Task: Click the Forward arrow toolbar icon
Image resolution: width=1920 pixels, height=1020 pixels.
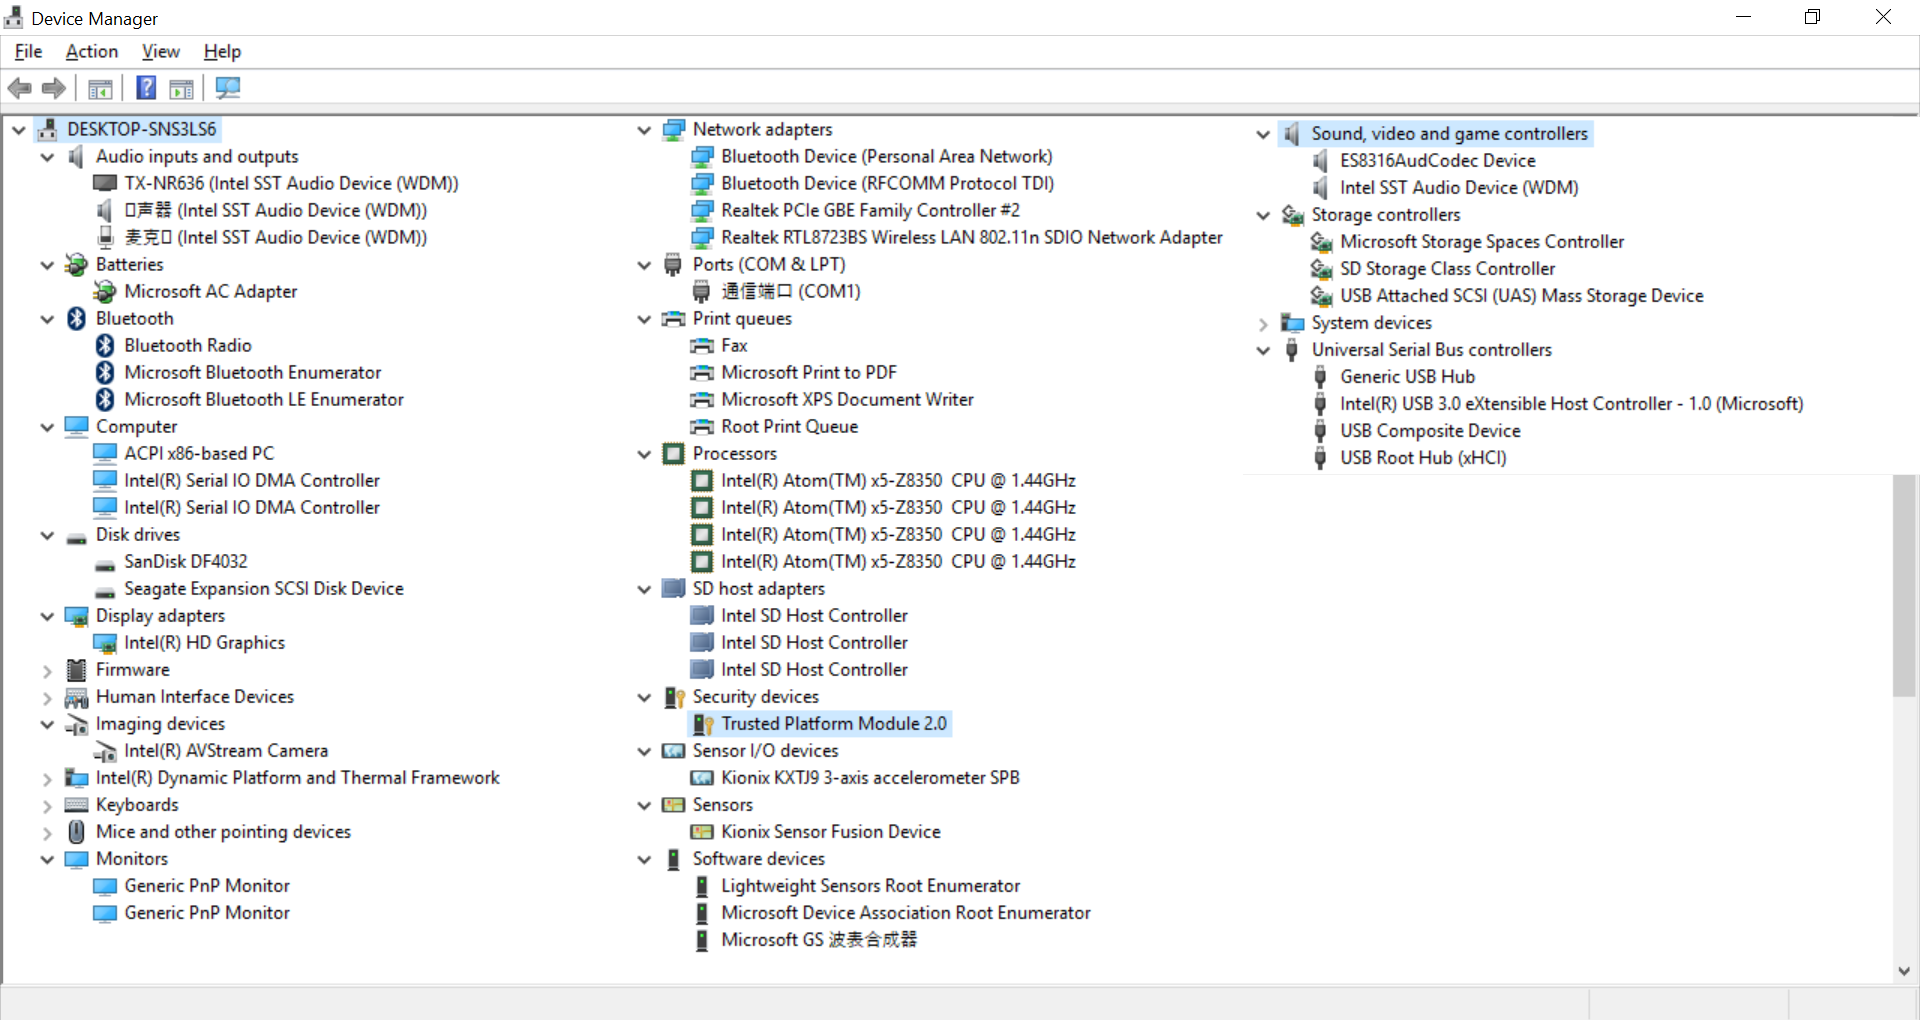Action: (x=54, y=88)
